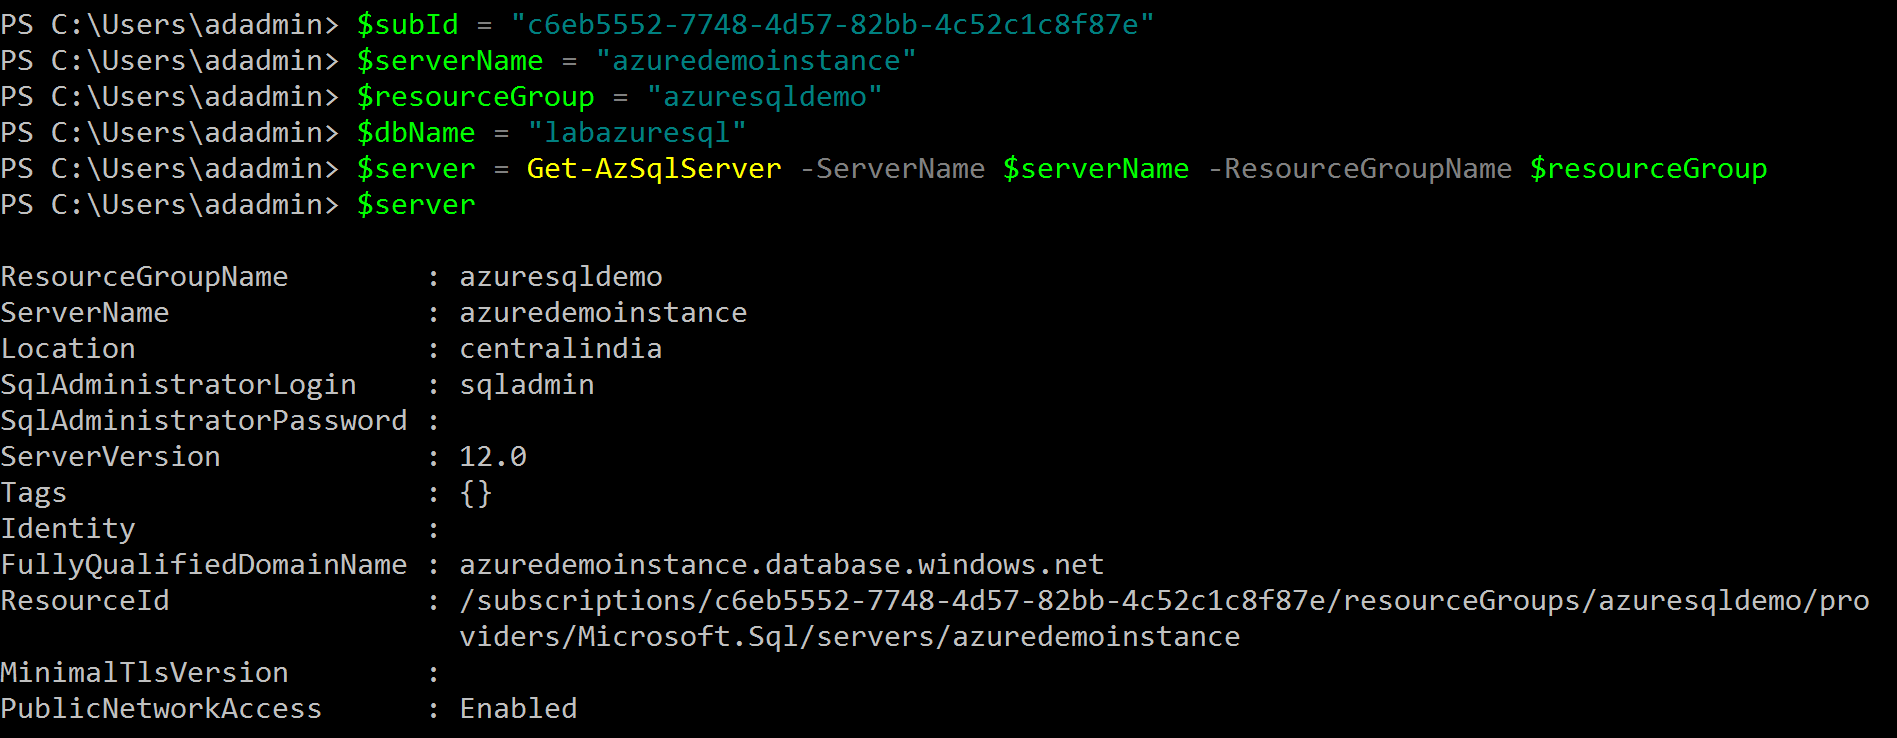Click the ServerVersion value 12.0
The image size is (1897, 738).
[492, 457]
